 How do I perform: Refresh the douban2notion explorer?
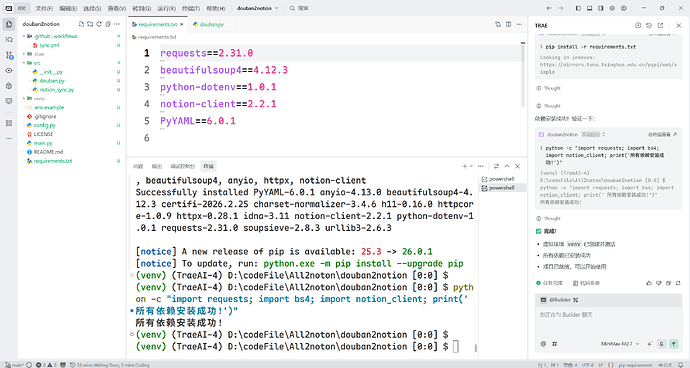click(99, 24)
